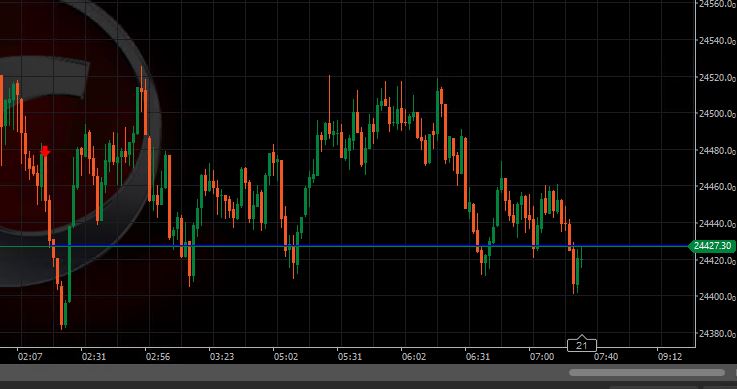
Task: Click the 09:12 time axis label
Action: 669,357
